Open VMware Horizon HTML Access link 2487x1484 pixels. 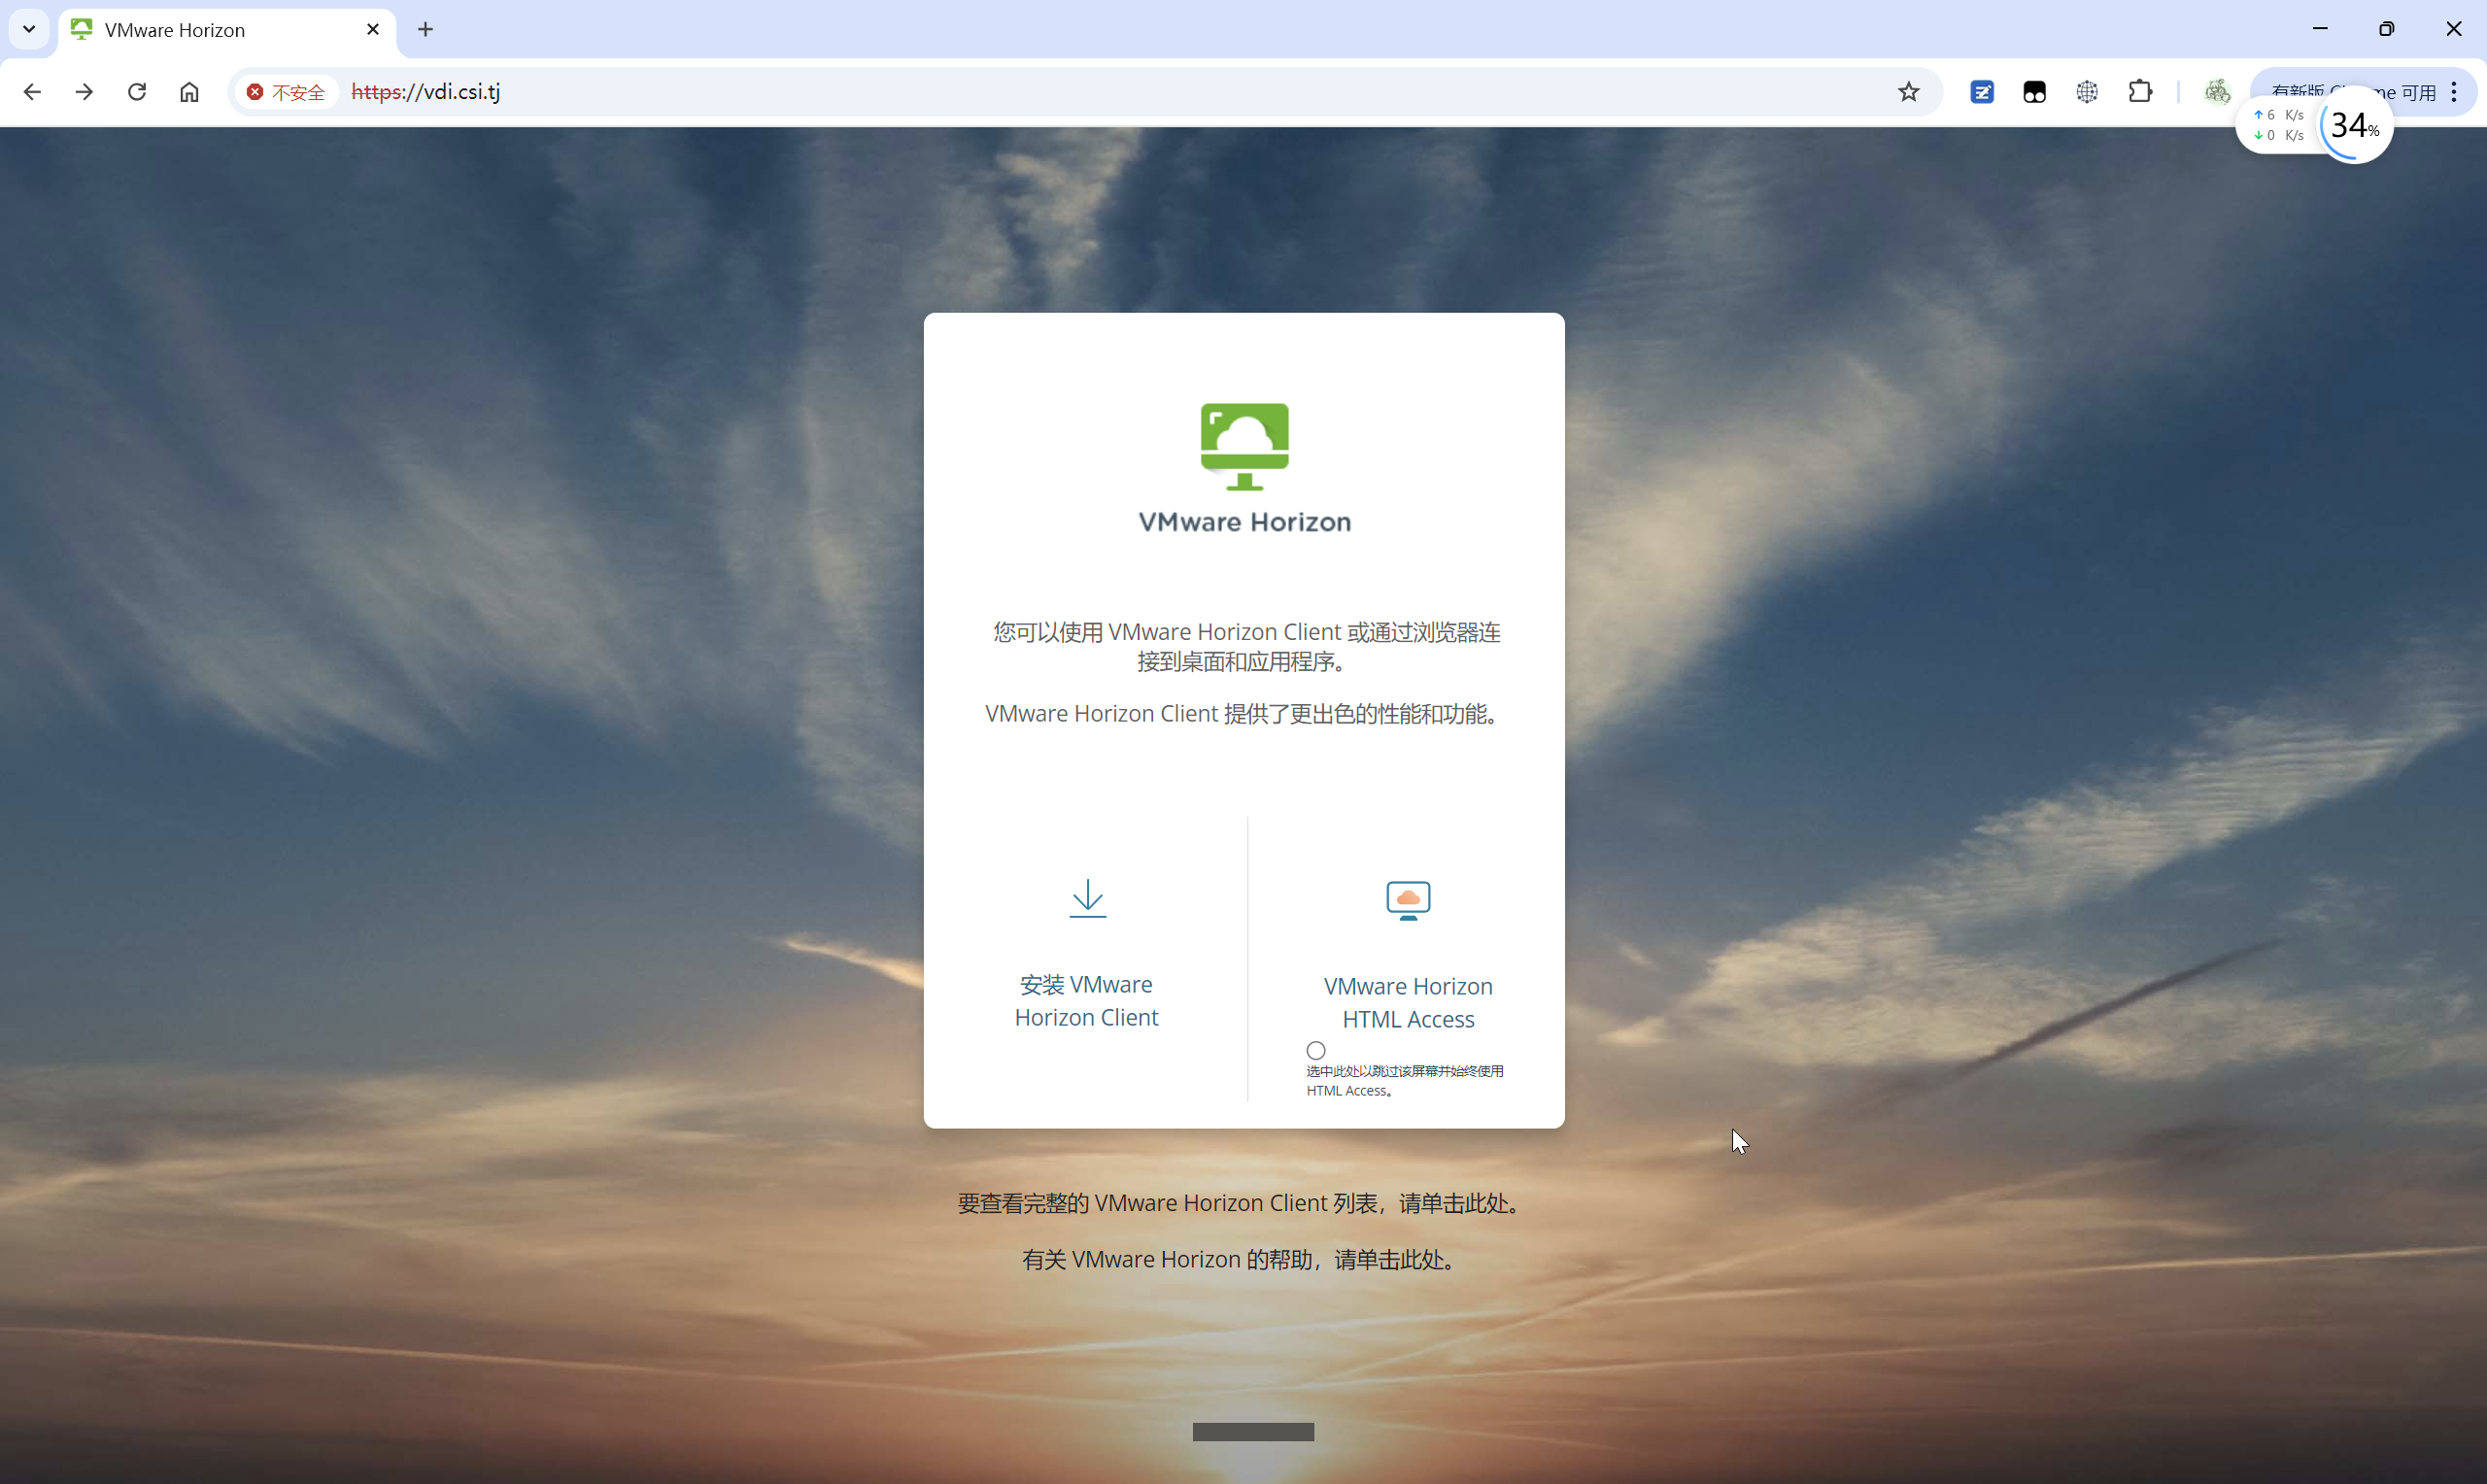coord(1408,1002)
